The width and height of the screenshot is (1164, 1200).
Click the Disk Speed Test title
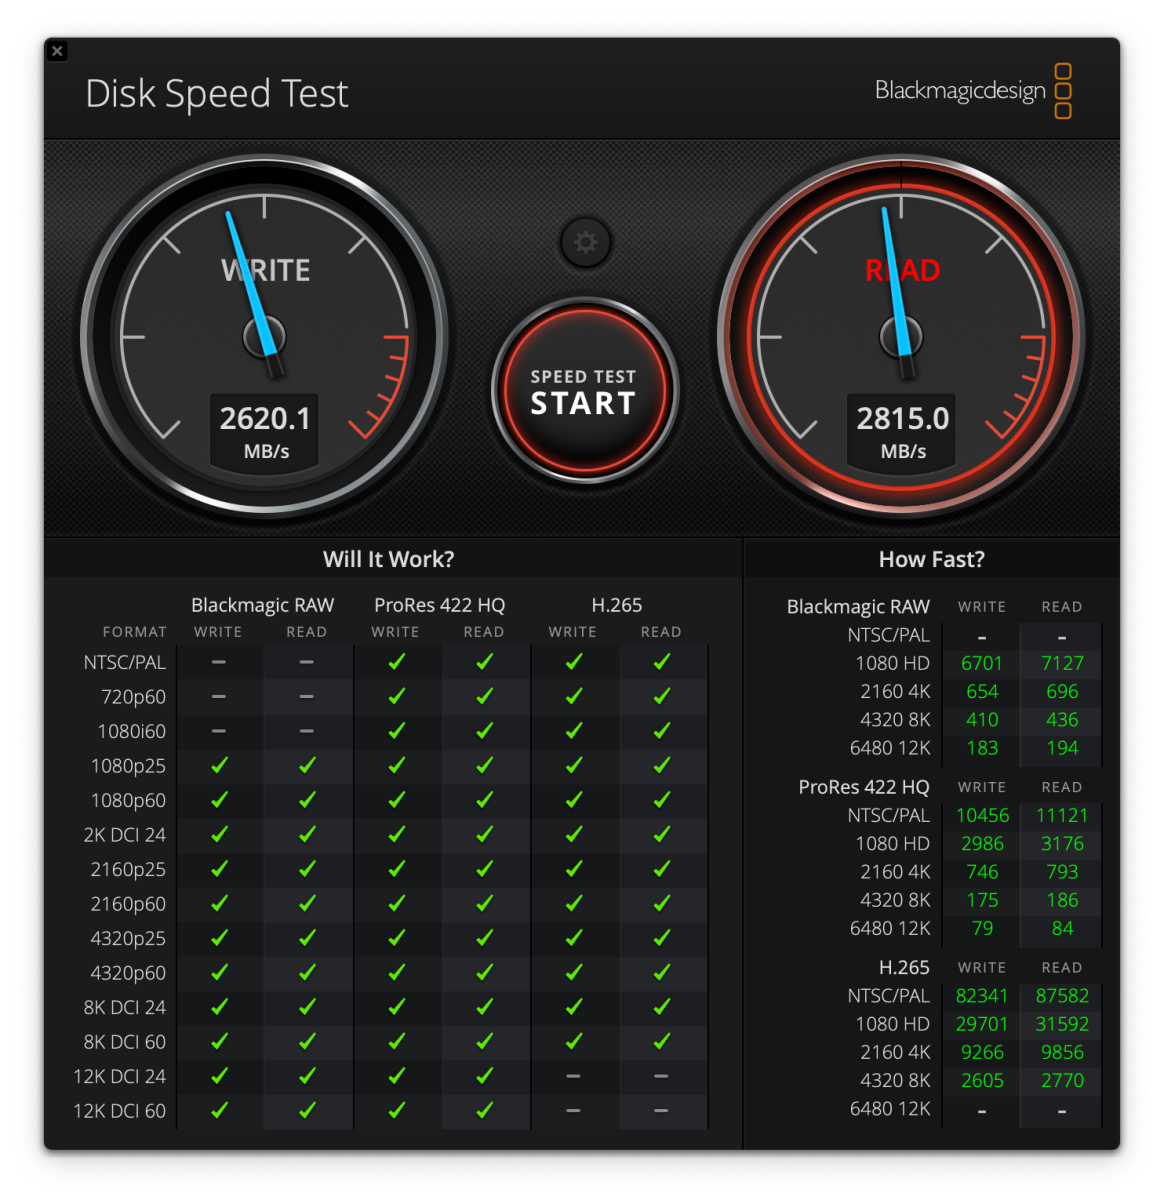click(x=217, y=94)
